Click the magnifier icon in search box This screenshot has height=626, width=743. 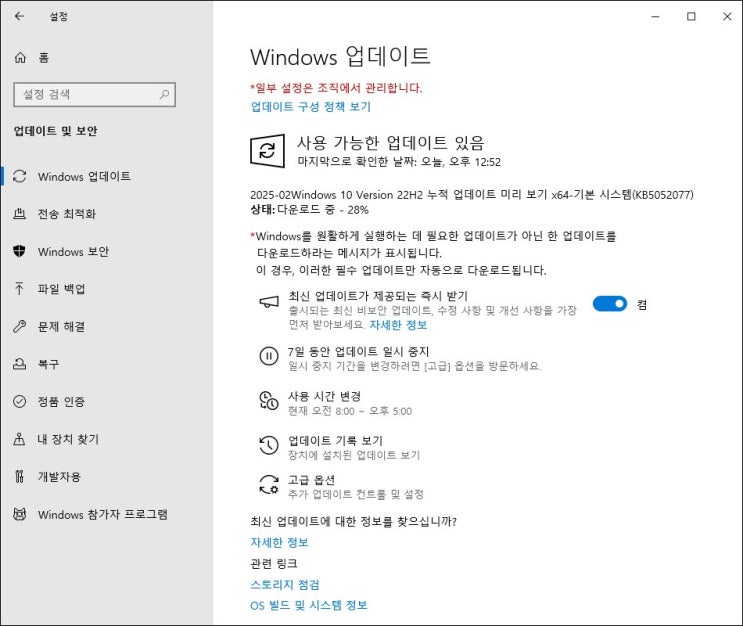point(164,94)
